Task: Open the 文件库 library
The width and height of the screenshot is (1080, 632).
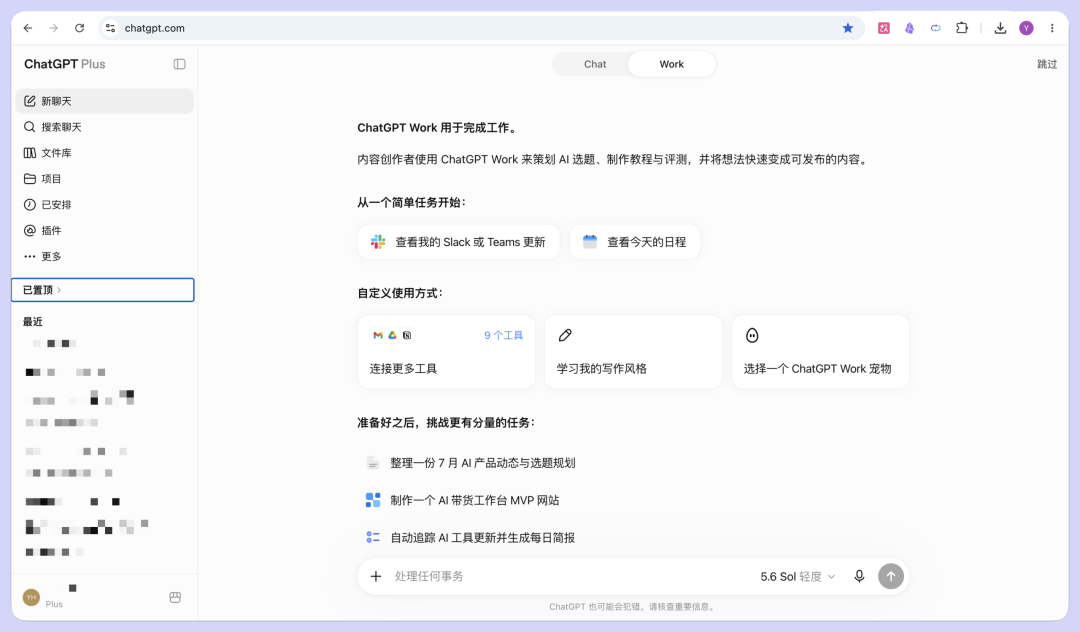Action: (x=105, y=153)
